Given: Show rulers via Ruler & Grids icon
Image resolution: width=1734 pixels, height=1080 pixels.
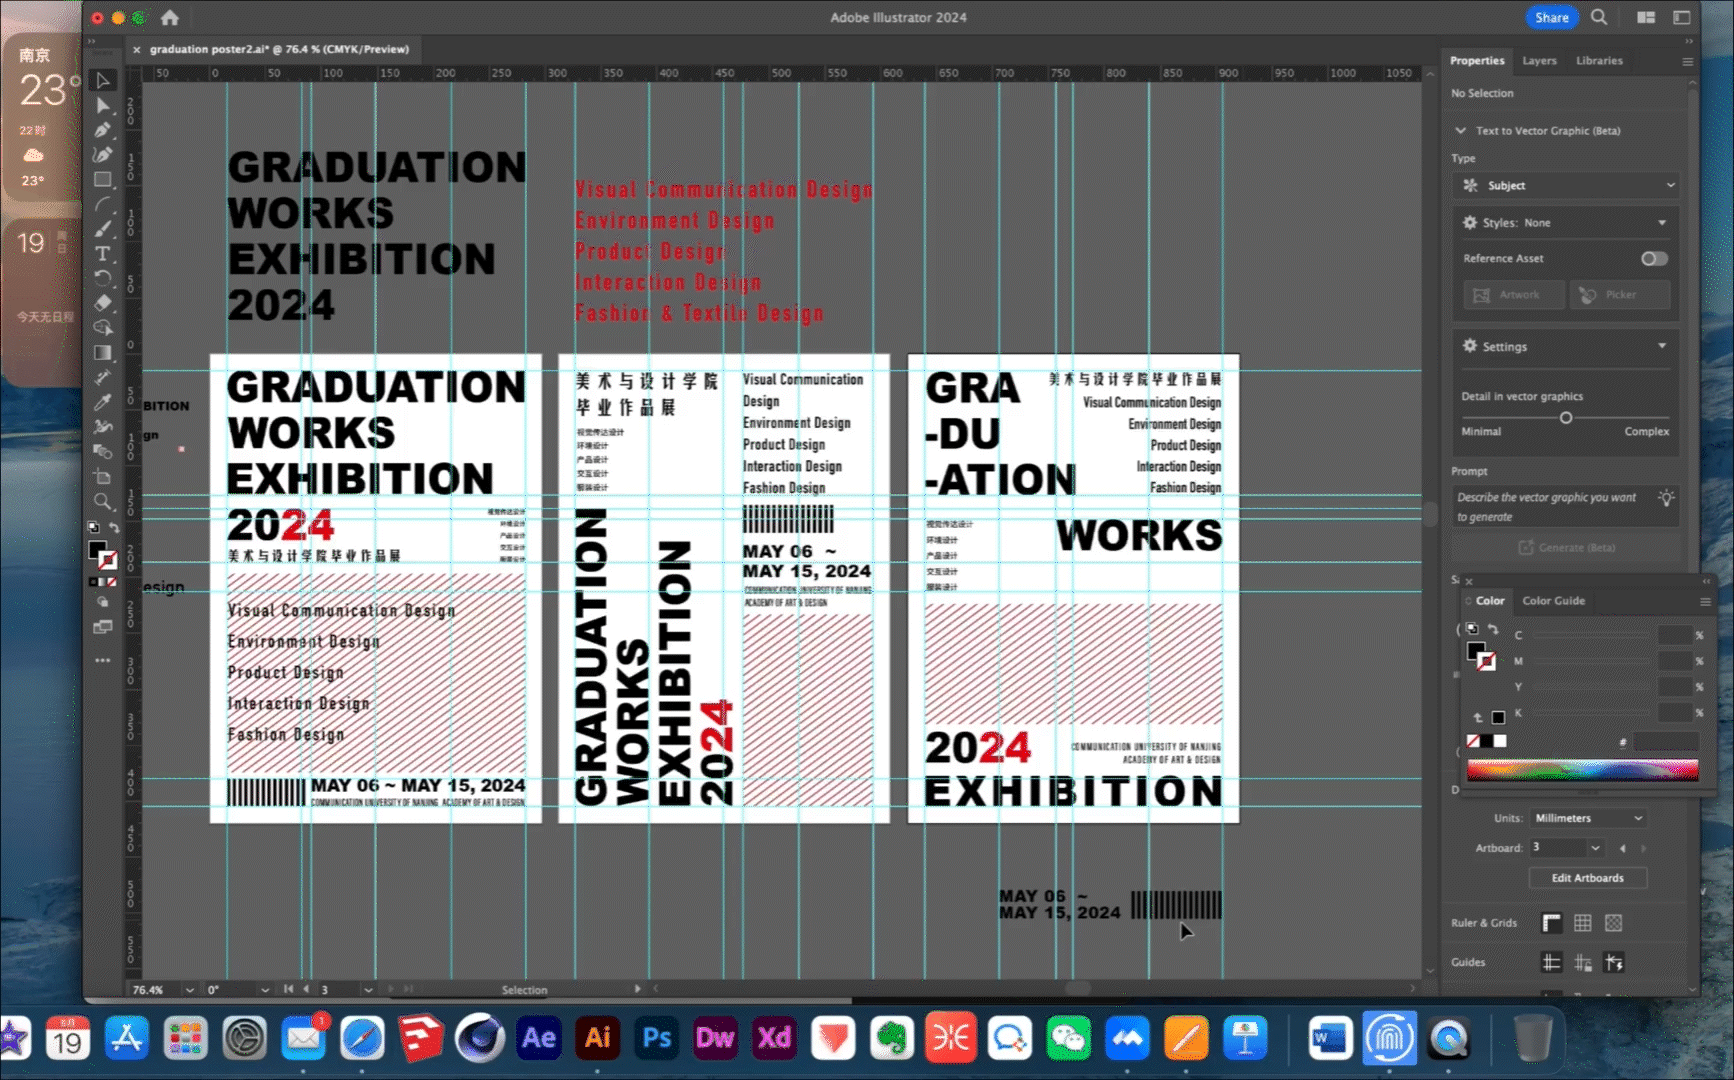Looking at the screenshot, I should pyautogui.click(x=1551, y=923).
